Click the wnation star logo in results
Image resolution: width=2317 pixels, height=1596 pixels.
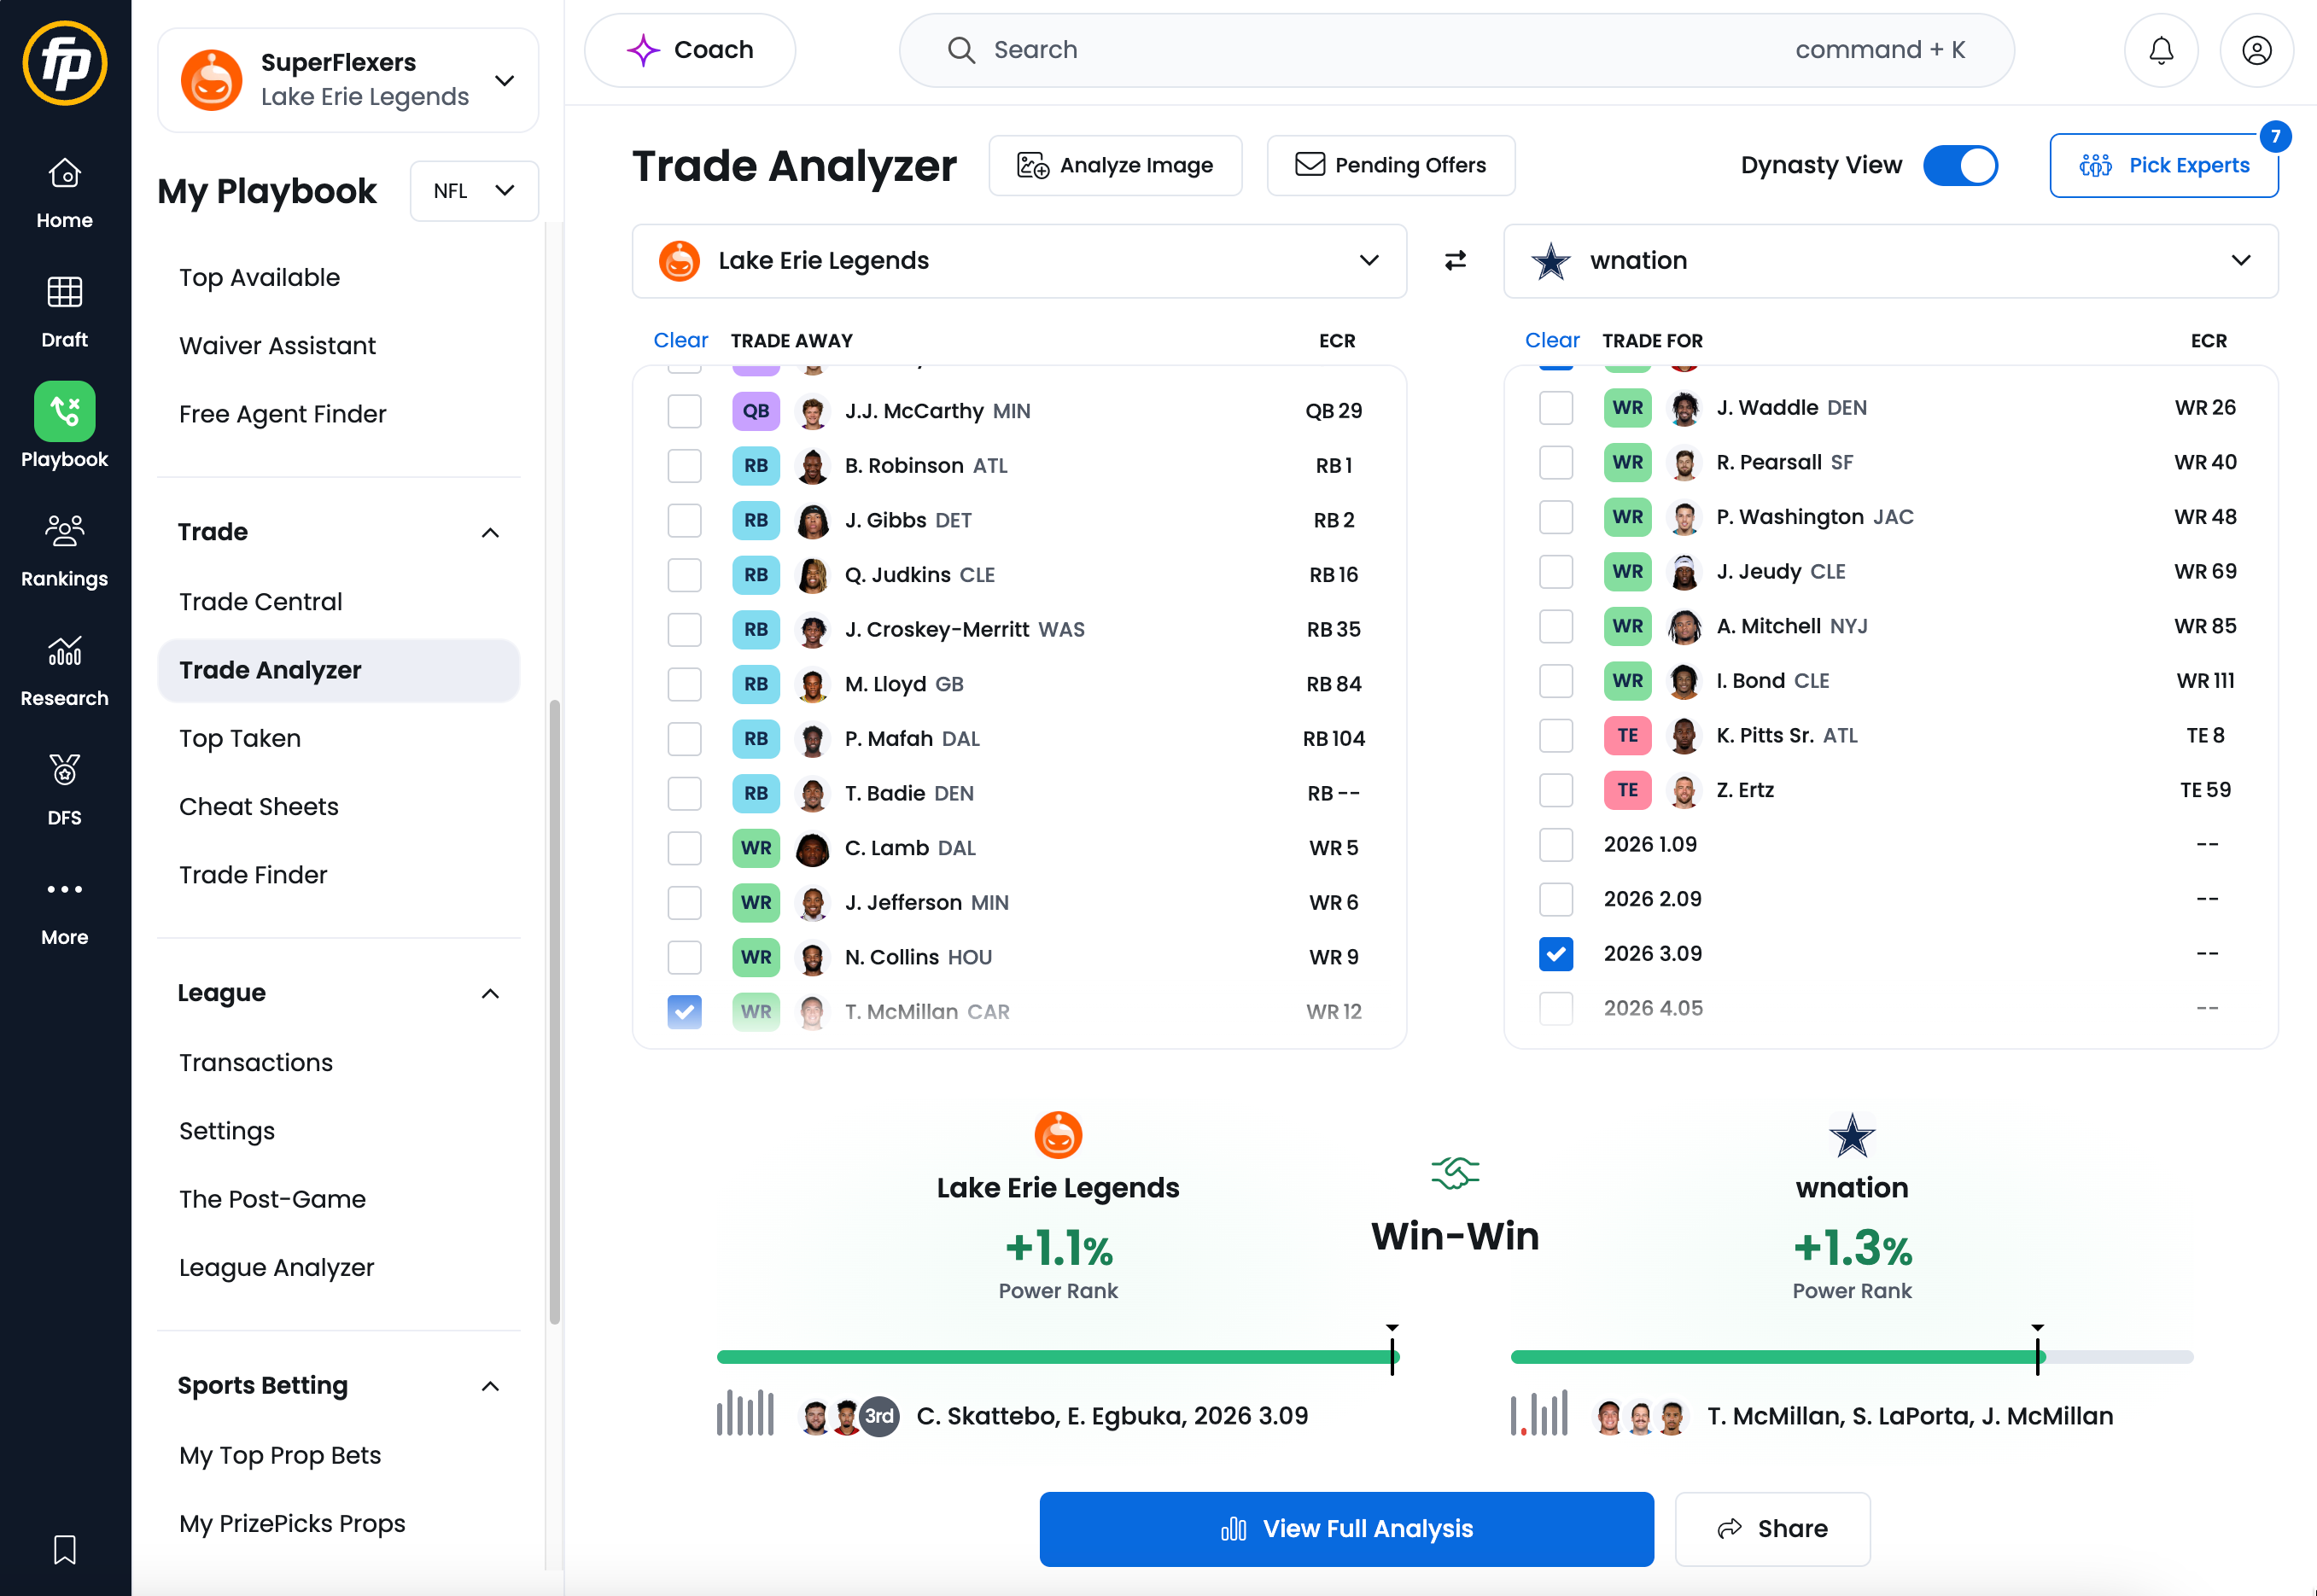pyautogui.click(x=1852, y=1135)
